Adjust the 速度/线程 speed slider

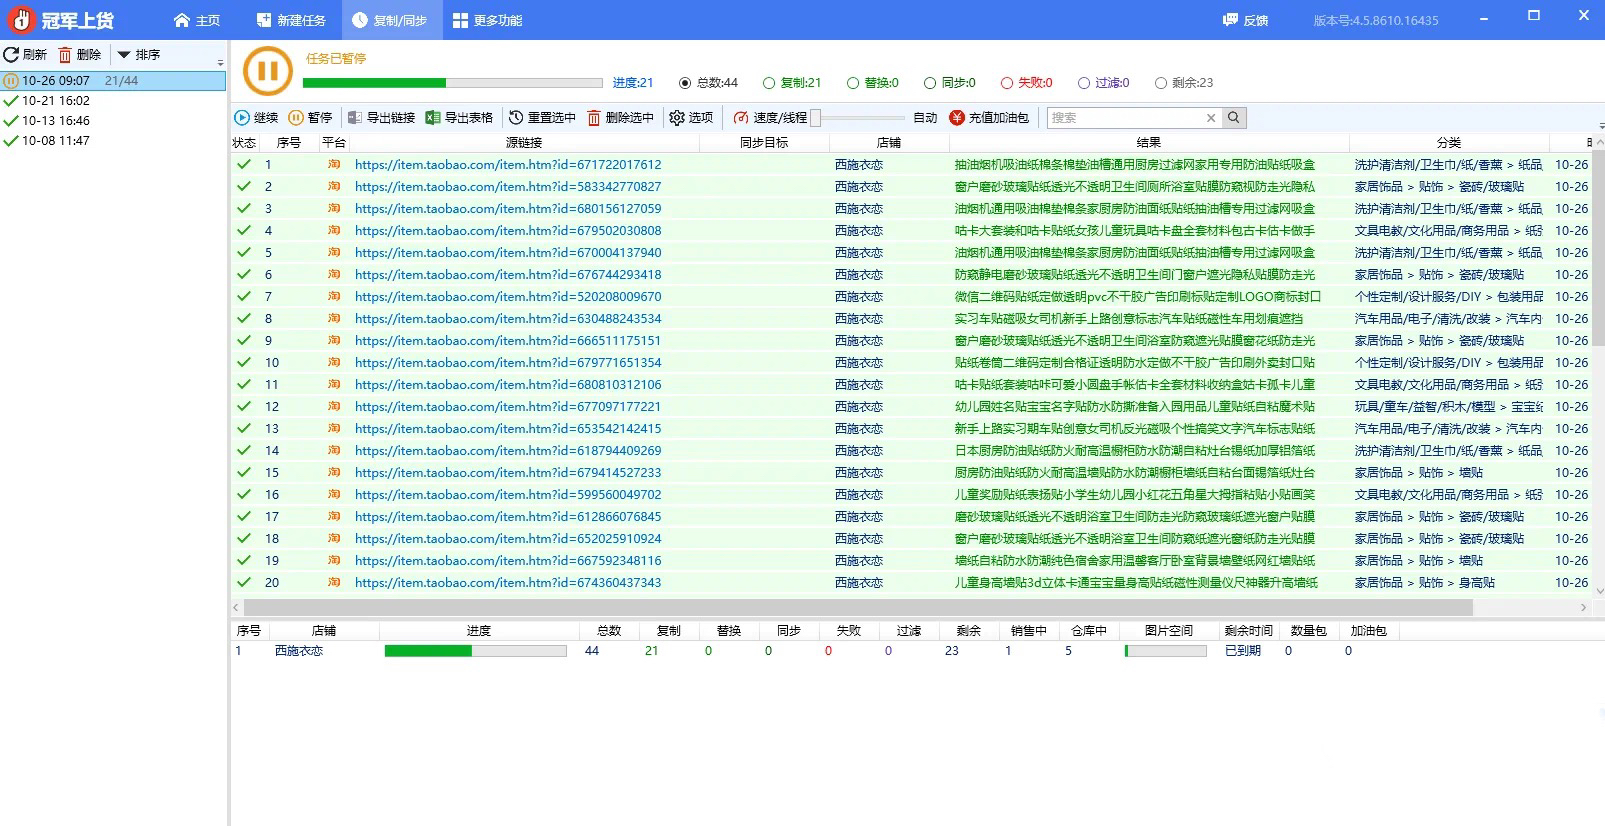click(816, 118)
